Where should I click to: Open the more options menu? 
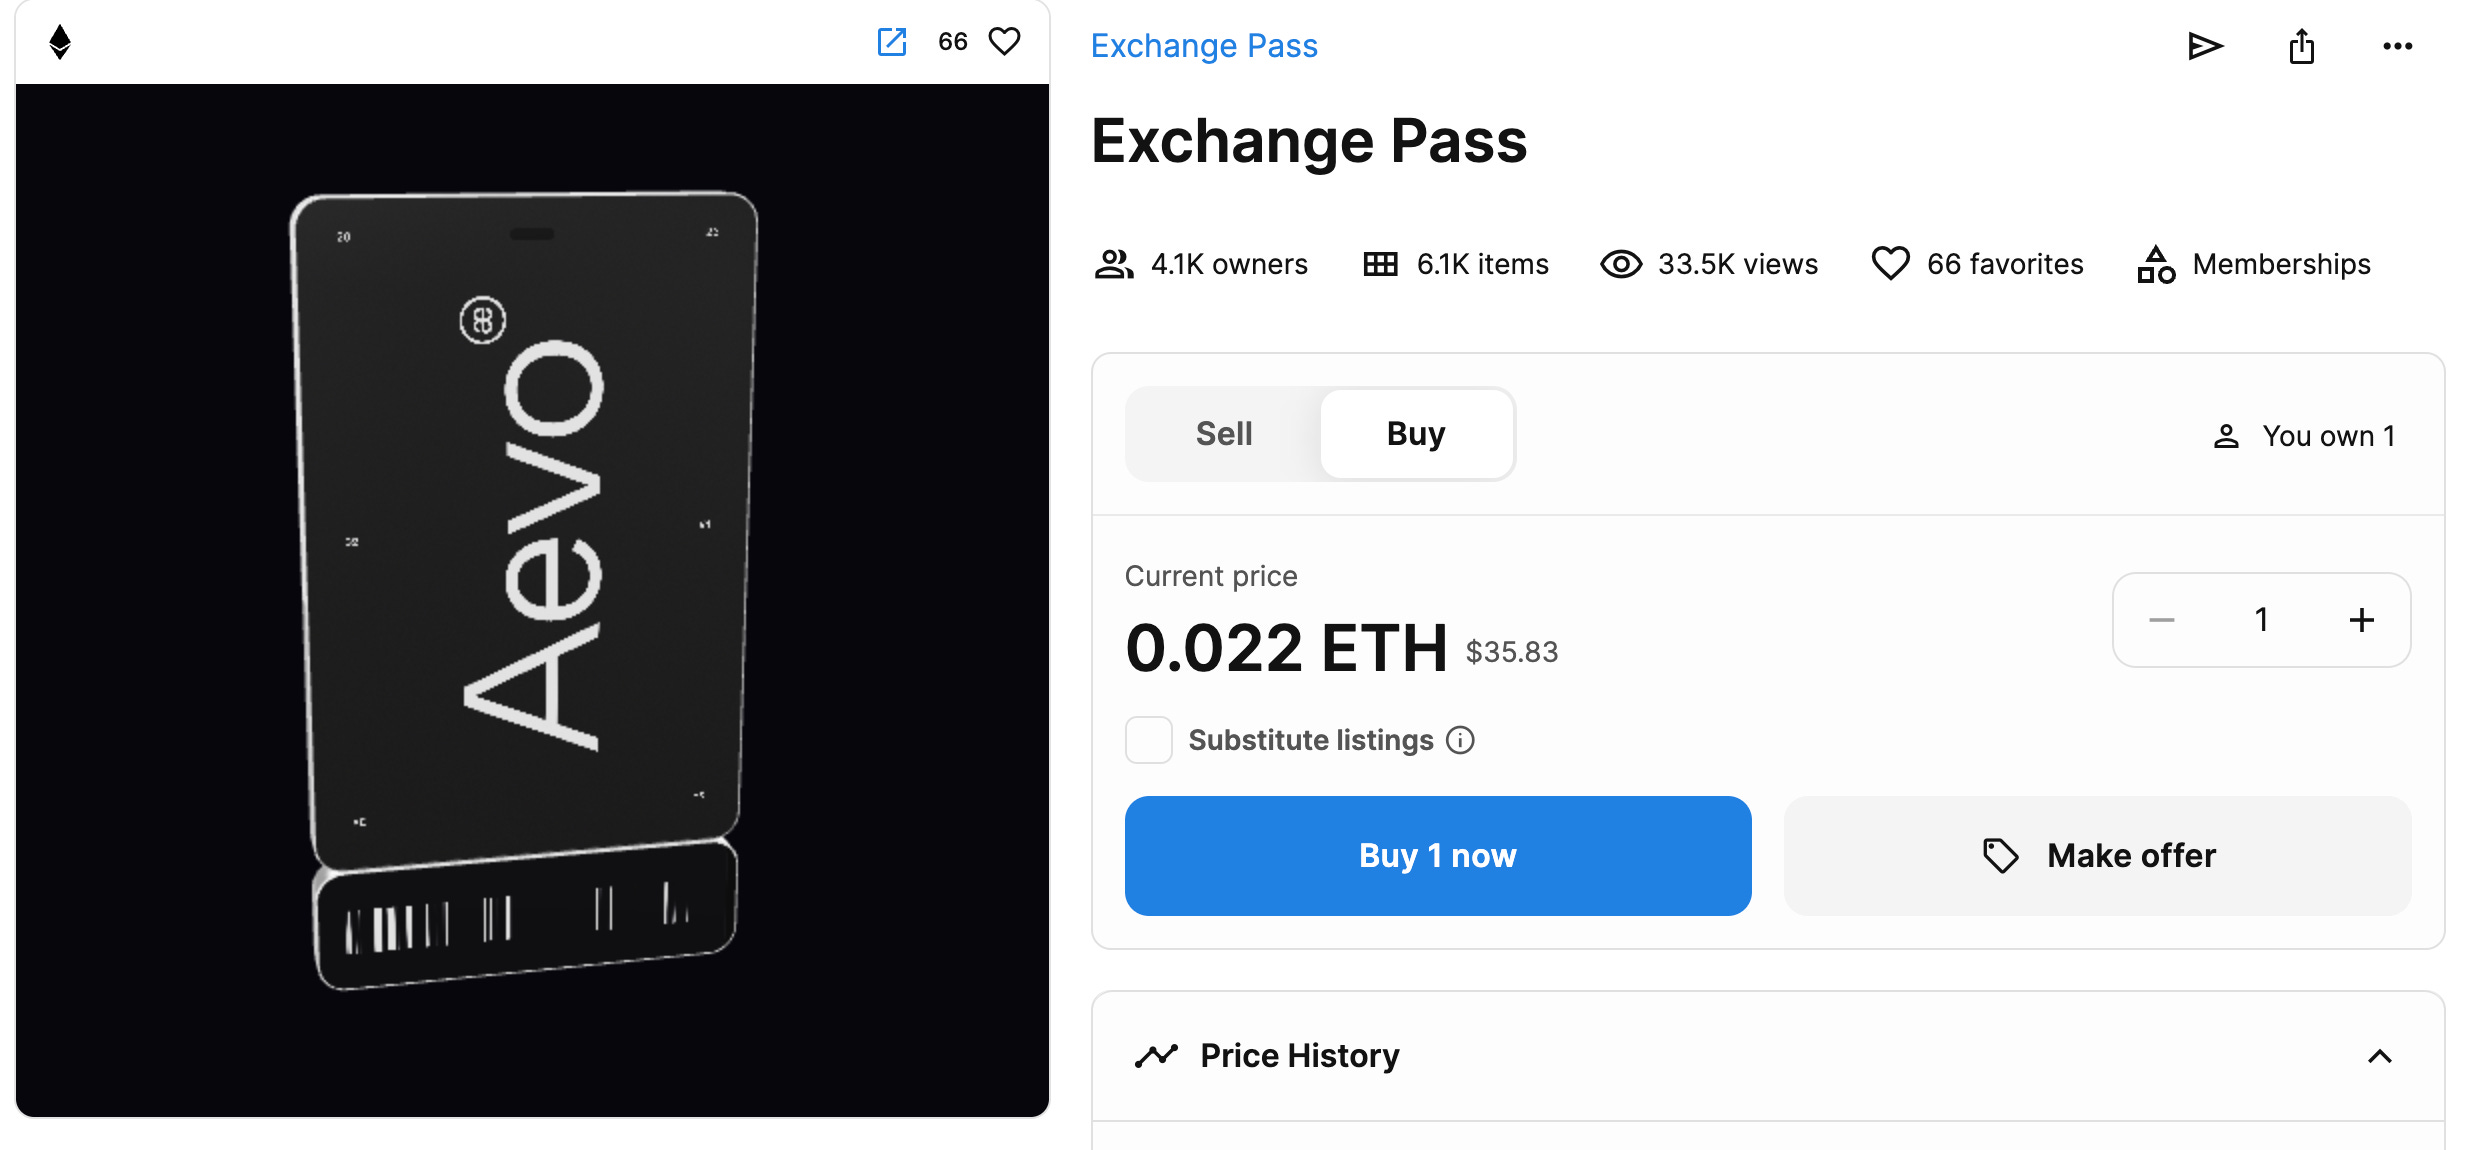tap(2398, 46)
